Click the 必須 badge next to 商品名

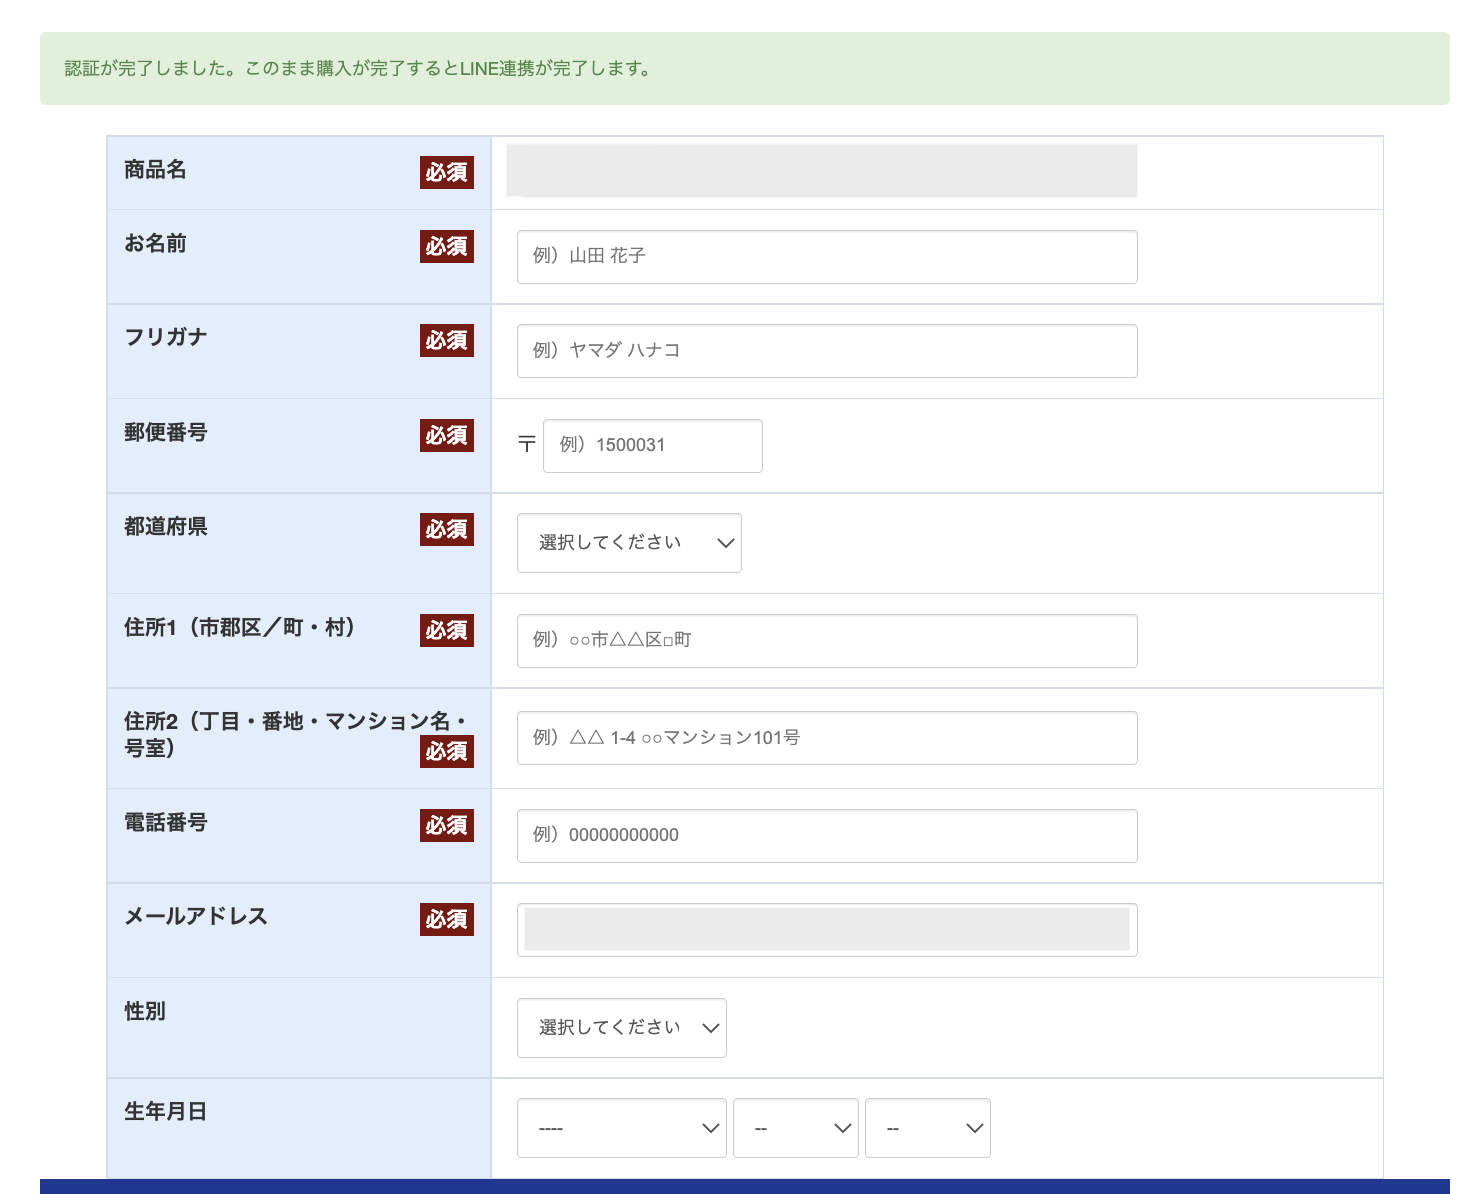point(446,173)
